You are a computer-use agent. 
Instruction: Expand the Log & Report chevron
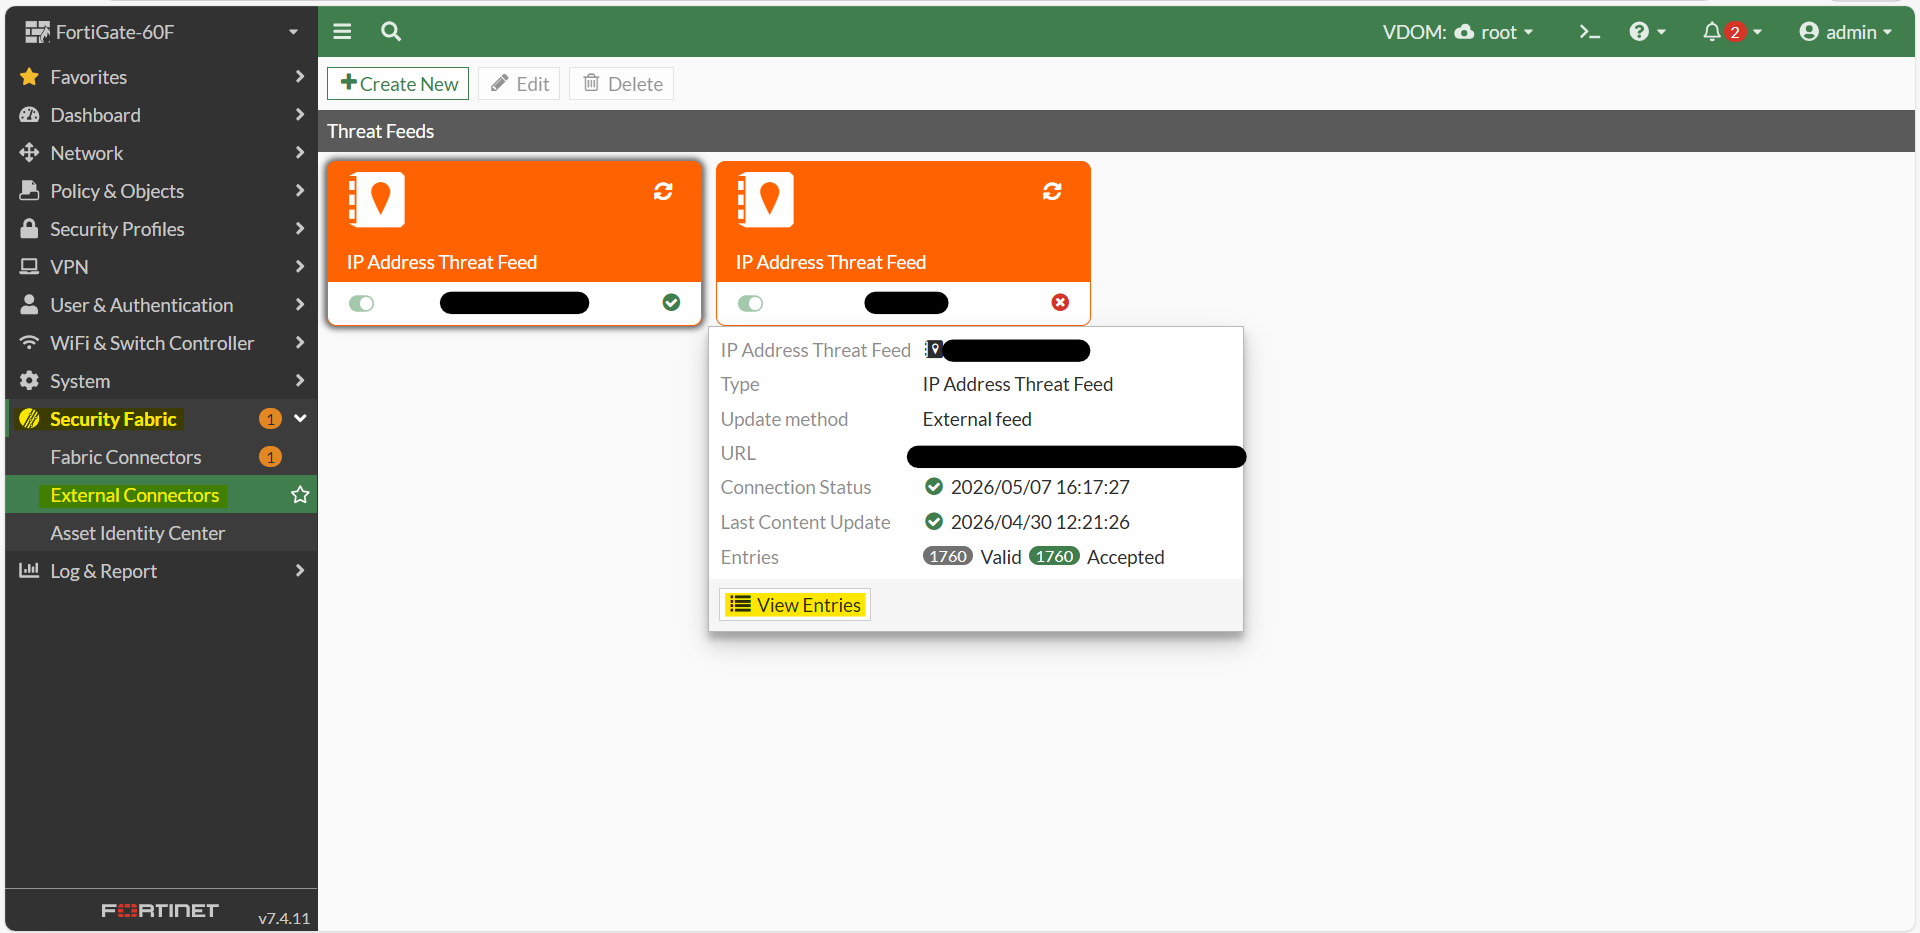[299, 571]
